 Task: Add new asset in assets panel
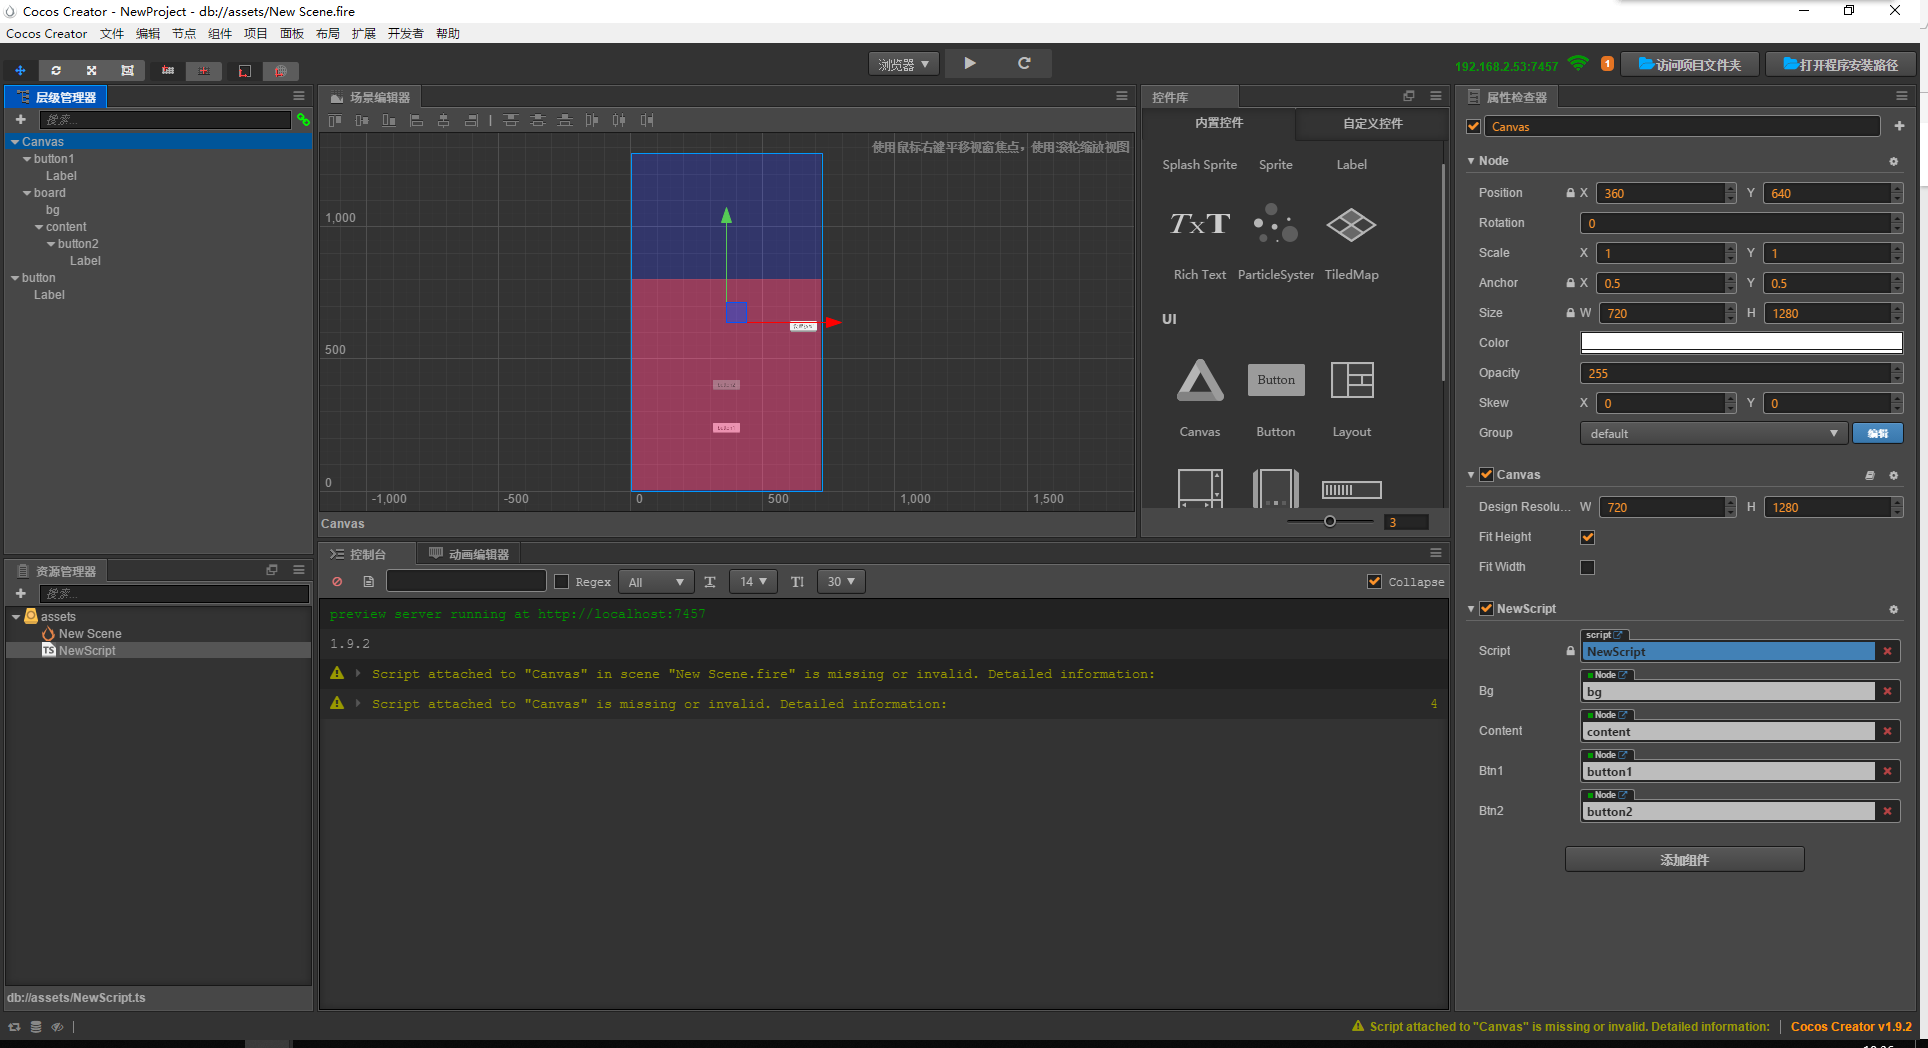[x=20, y=593]
